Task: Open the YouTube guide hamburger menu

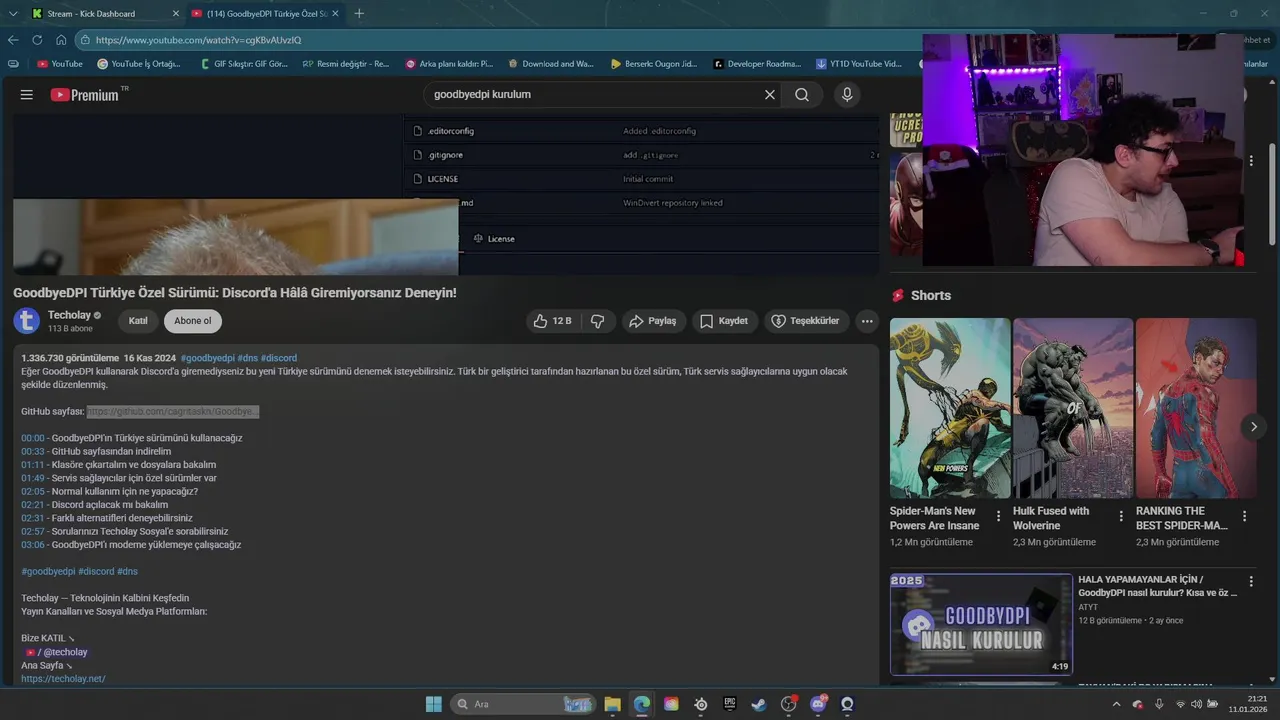Action: click(27, 95)
